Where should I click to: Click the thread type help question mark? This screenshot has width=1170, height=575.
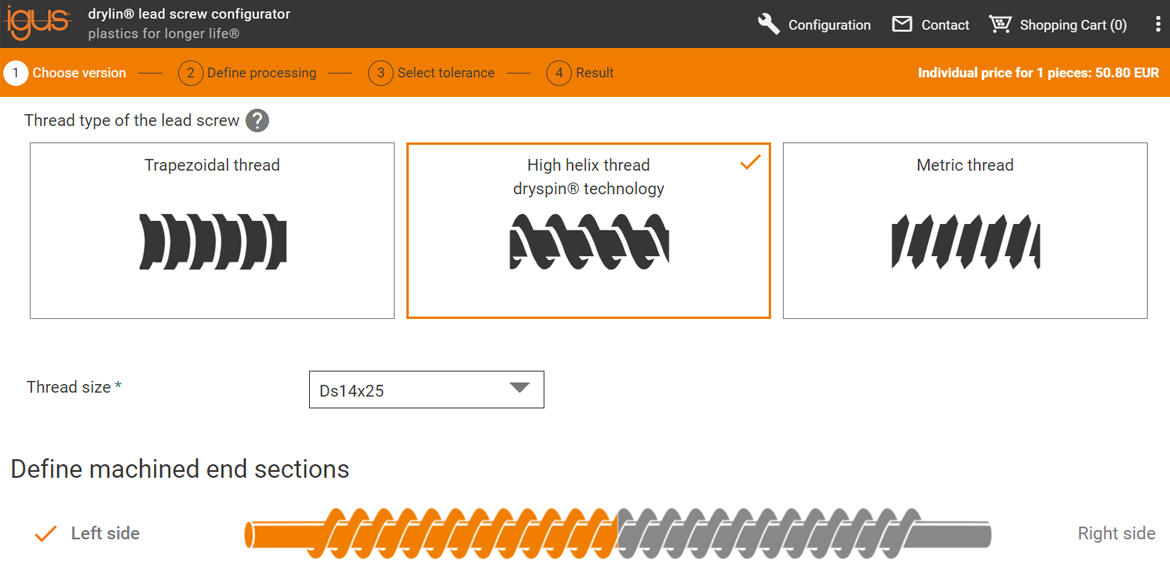point(257,121)
